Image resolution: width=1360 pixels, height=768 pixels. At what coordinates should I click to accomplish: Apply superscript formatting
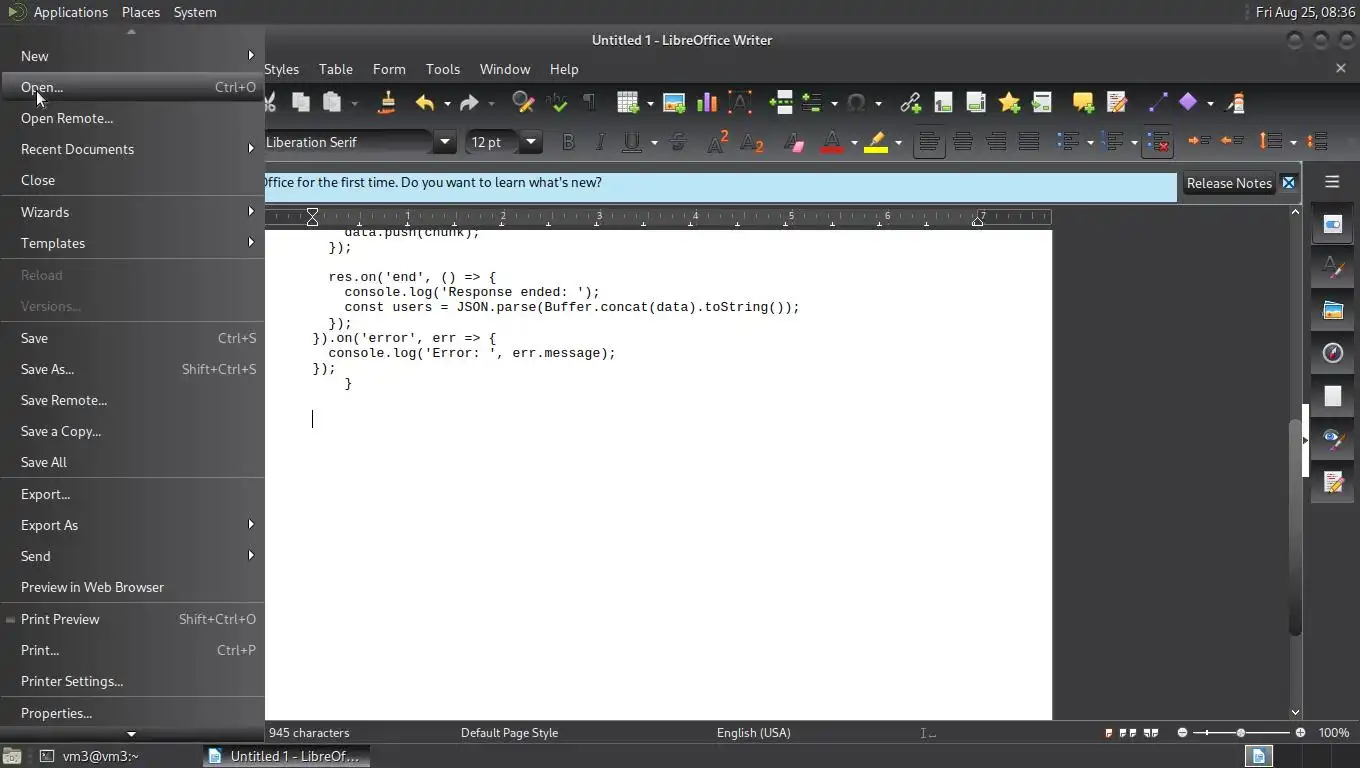coord(717,142)
